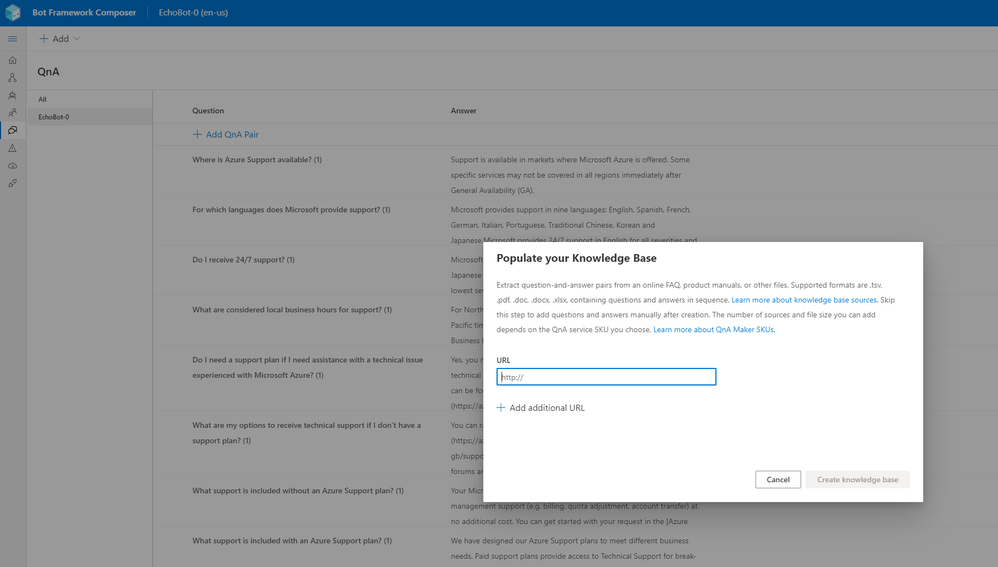Select question about options to receive technical support
Image resolution: width=998 pixels, height=567 pixels.
tap(306, 433)
